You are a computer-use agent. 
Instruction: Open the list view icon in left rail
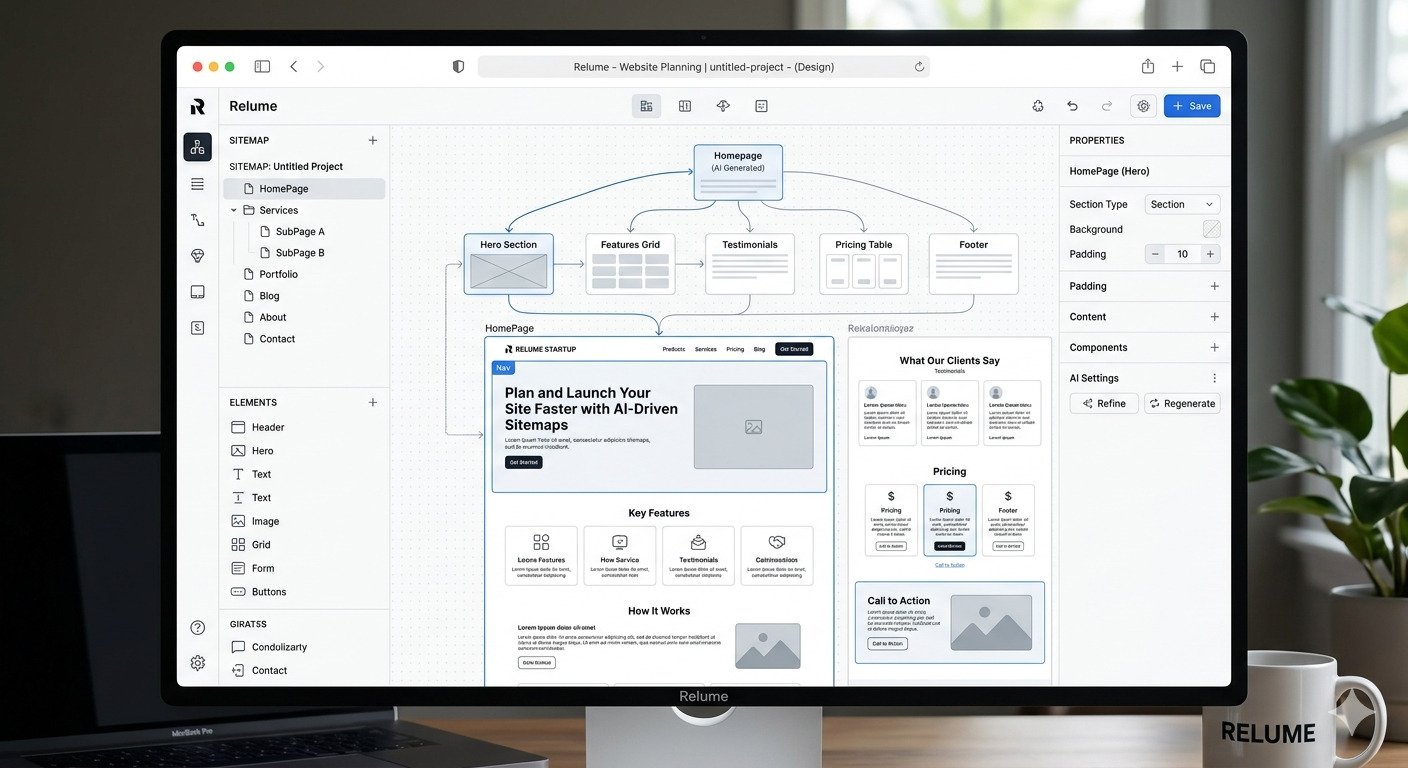[x=197, y=184]
